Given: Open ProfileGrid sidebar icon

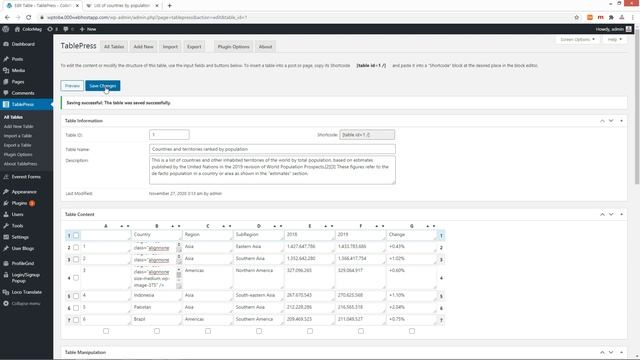Looking at the screenshot, I should click(x=6, y=264).
